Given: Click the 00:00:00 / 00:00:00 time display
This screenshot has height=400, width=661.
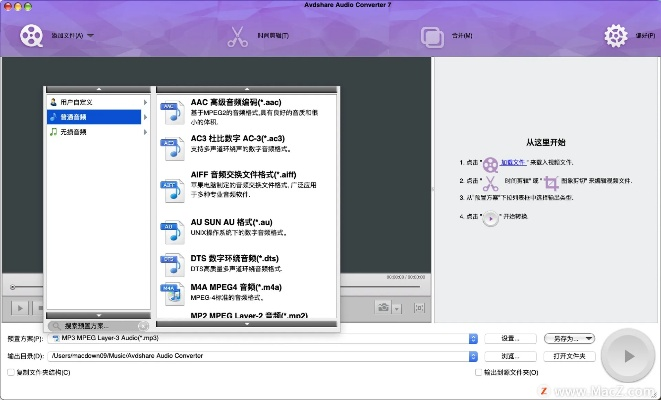Looking at the screenshot, I should [x=406, y=277].
